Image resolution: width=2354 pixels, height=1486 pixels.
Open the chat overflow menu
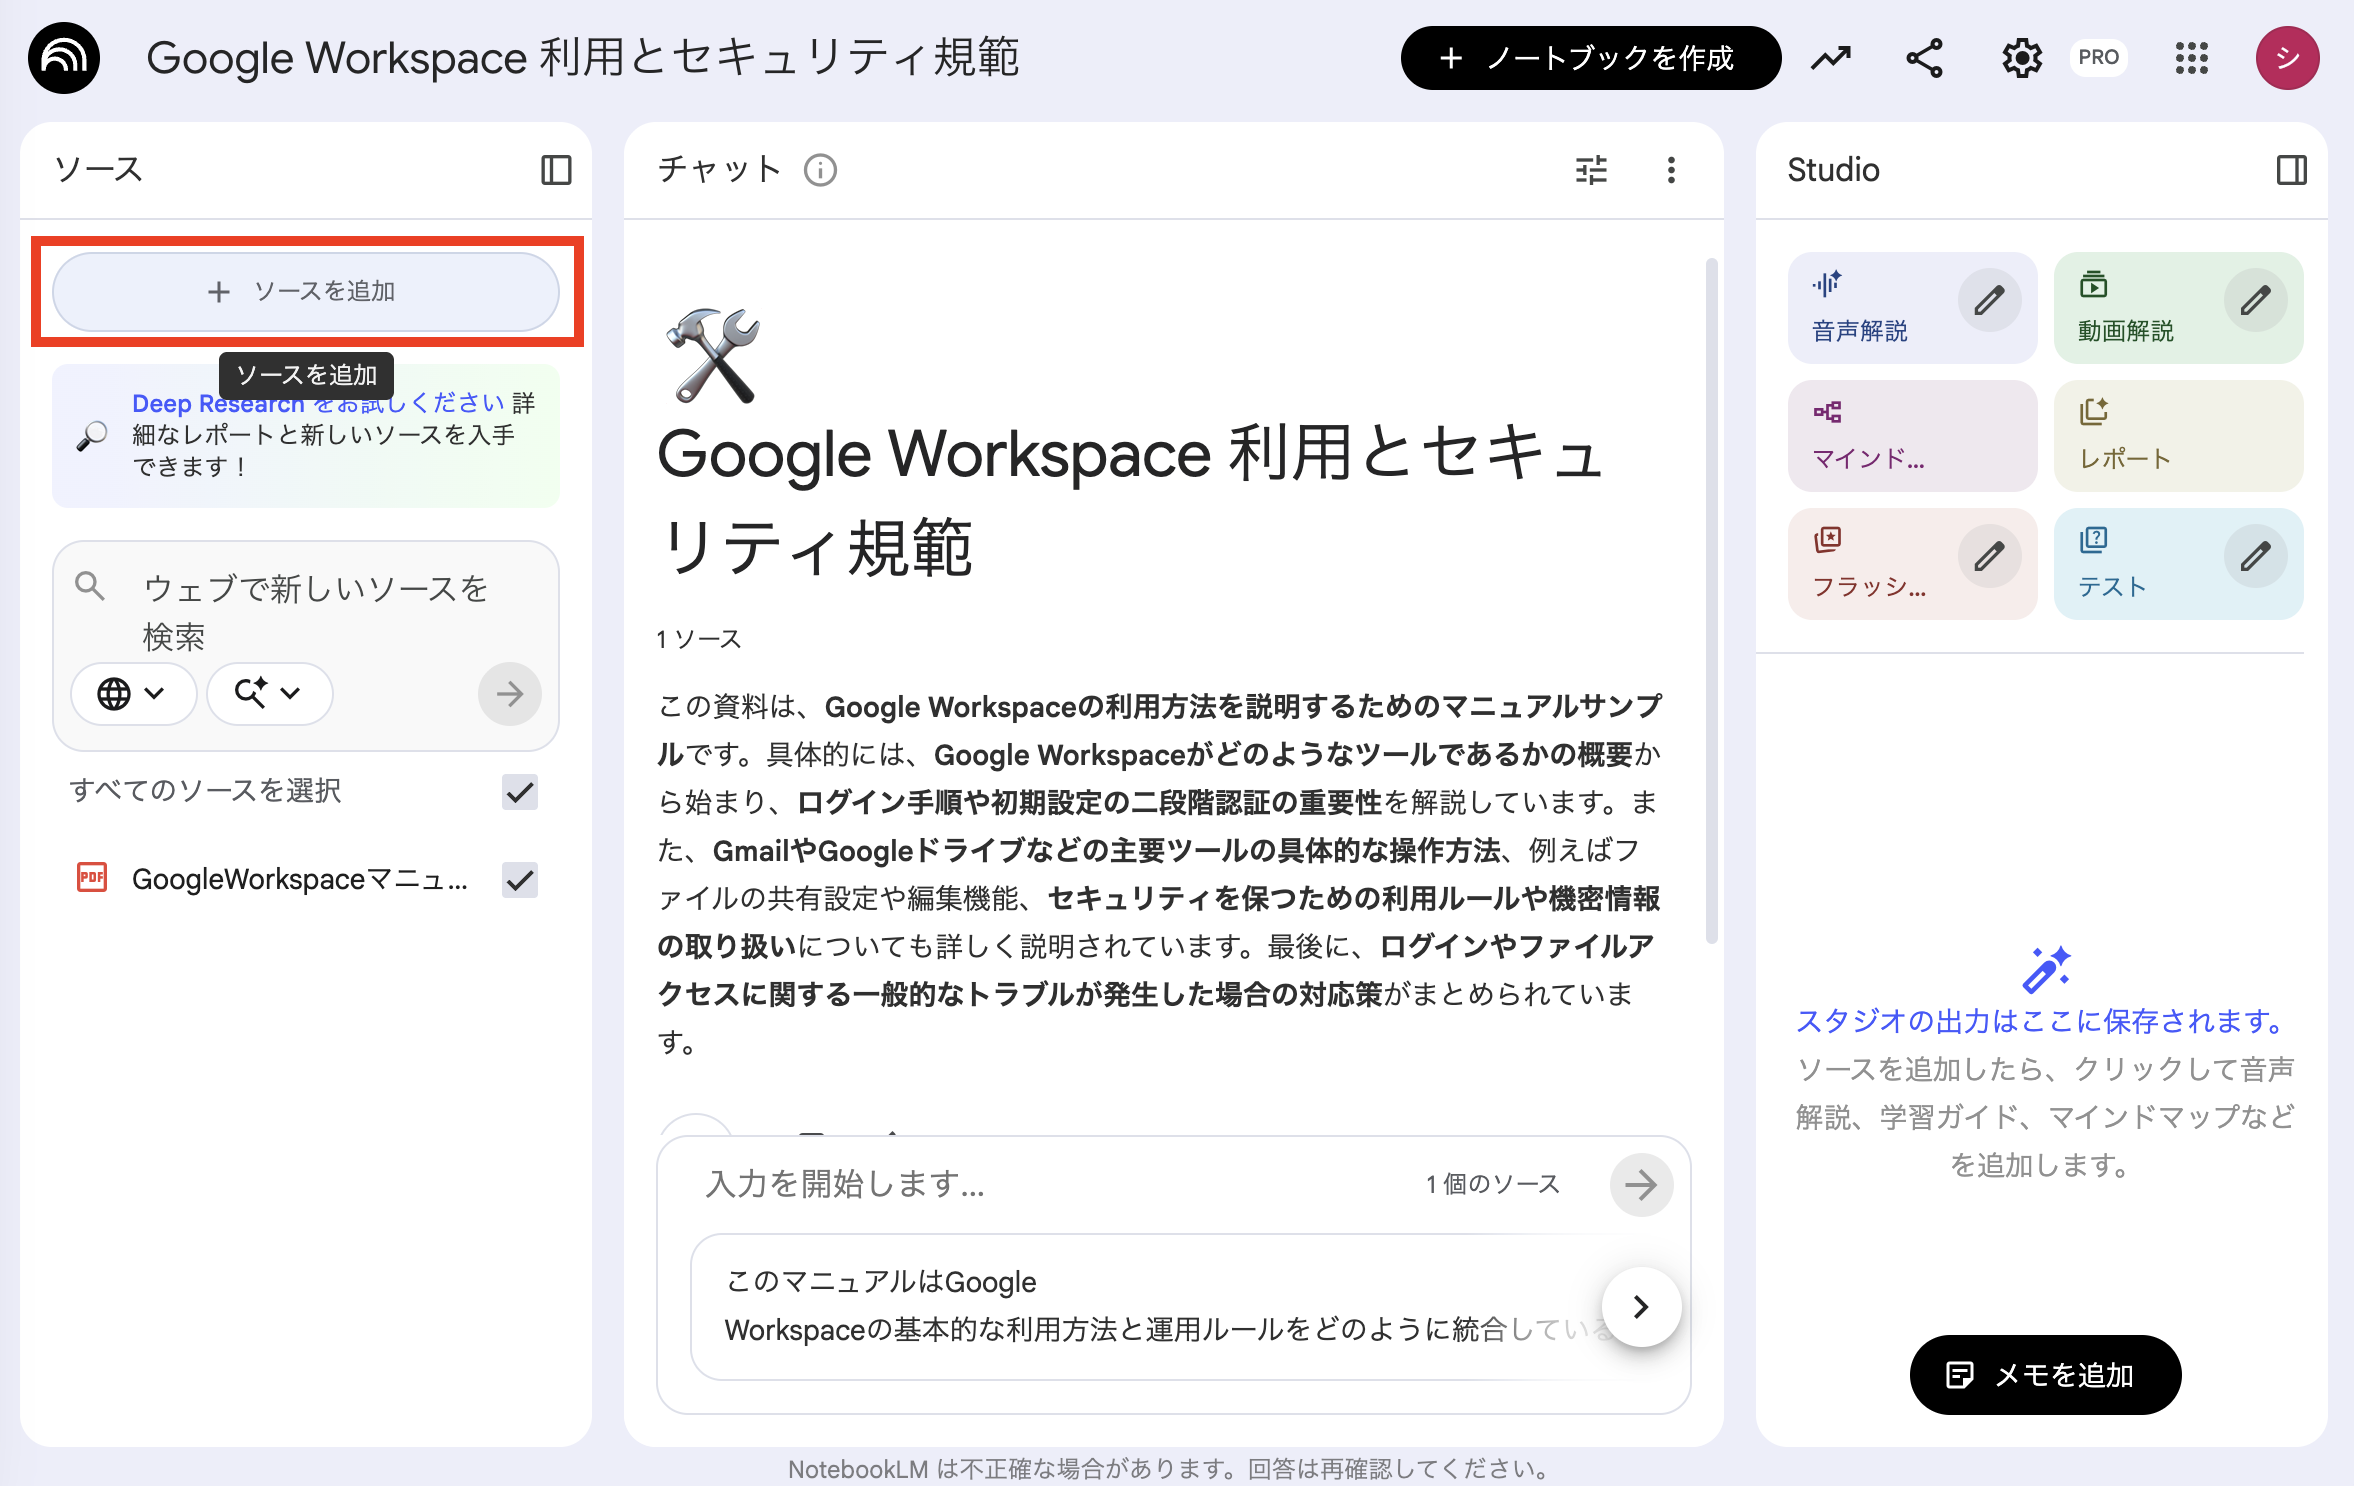coord(1670,170)
